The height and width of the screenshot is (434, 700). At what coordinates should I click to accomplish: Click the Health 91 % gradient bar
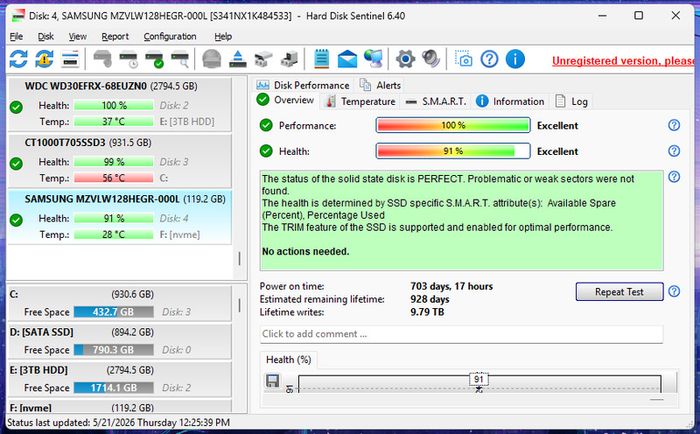tap(453, 151)
